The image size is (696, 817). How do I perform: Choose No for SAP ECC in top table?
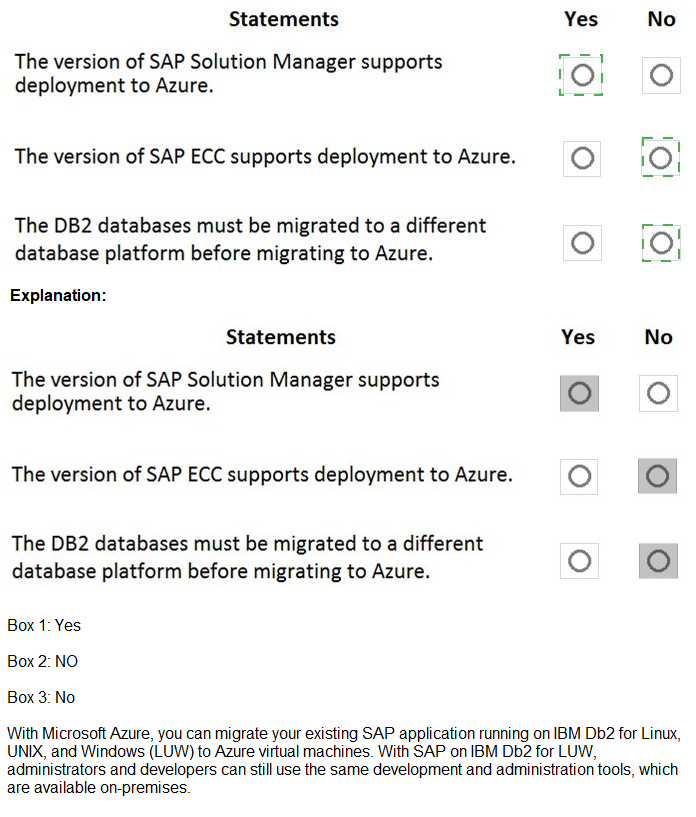coord(660,157)
